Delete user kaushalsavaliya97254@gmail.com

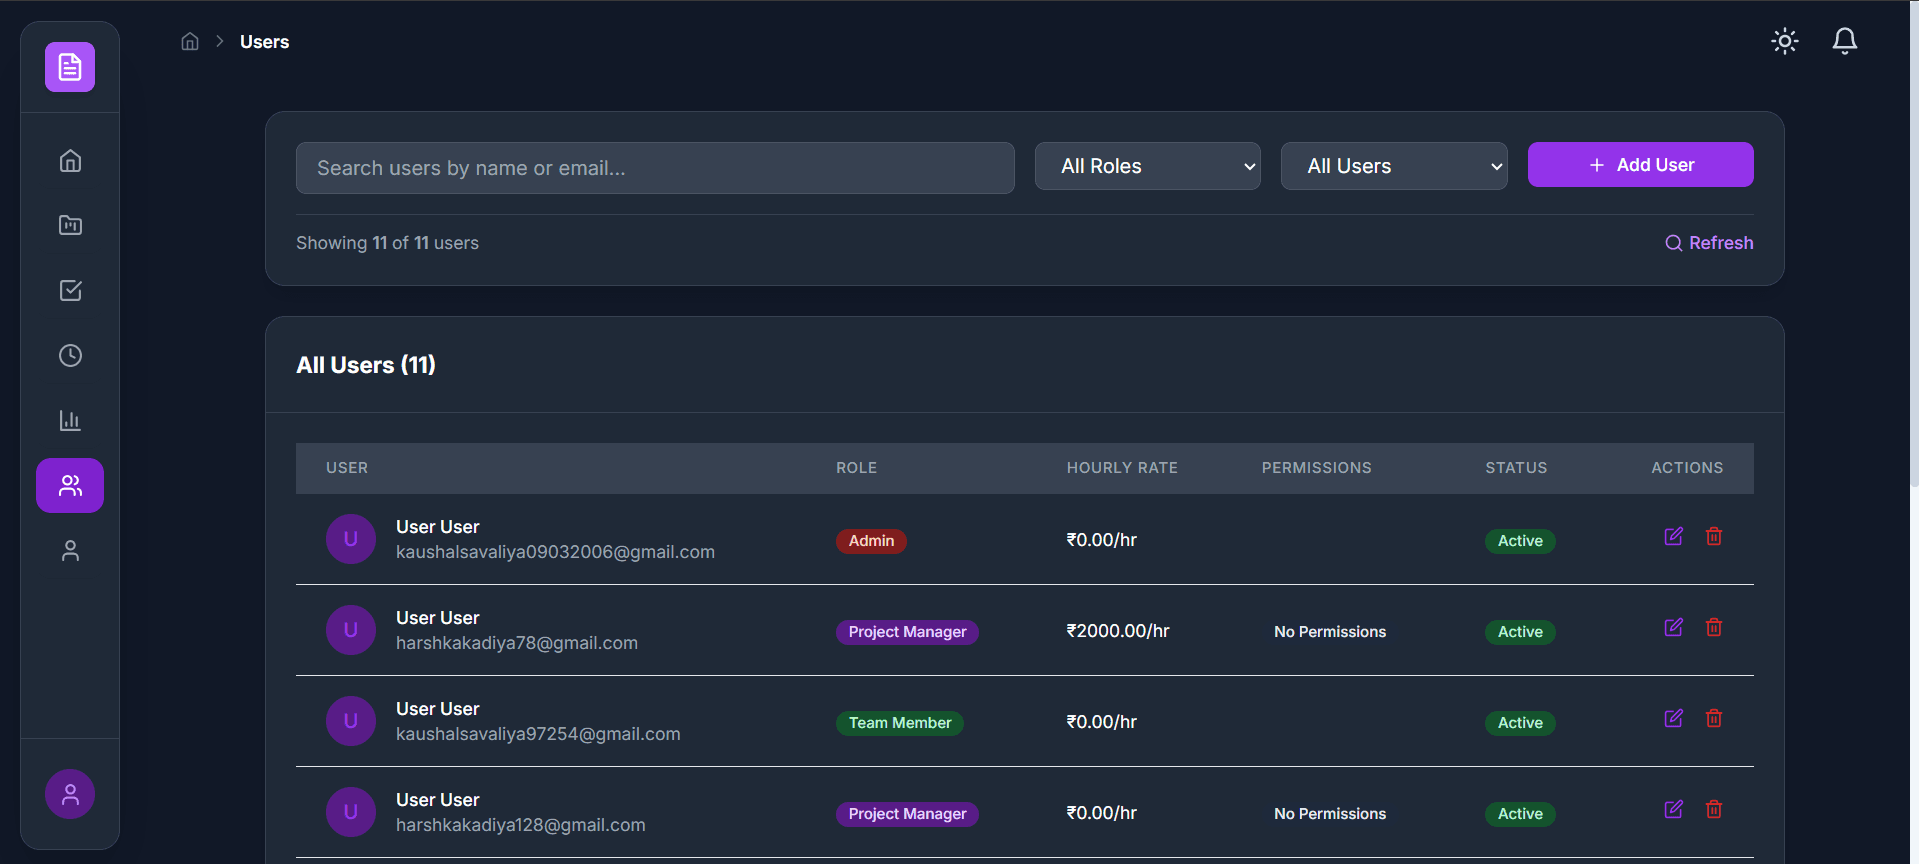(x=1714, y=718)
